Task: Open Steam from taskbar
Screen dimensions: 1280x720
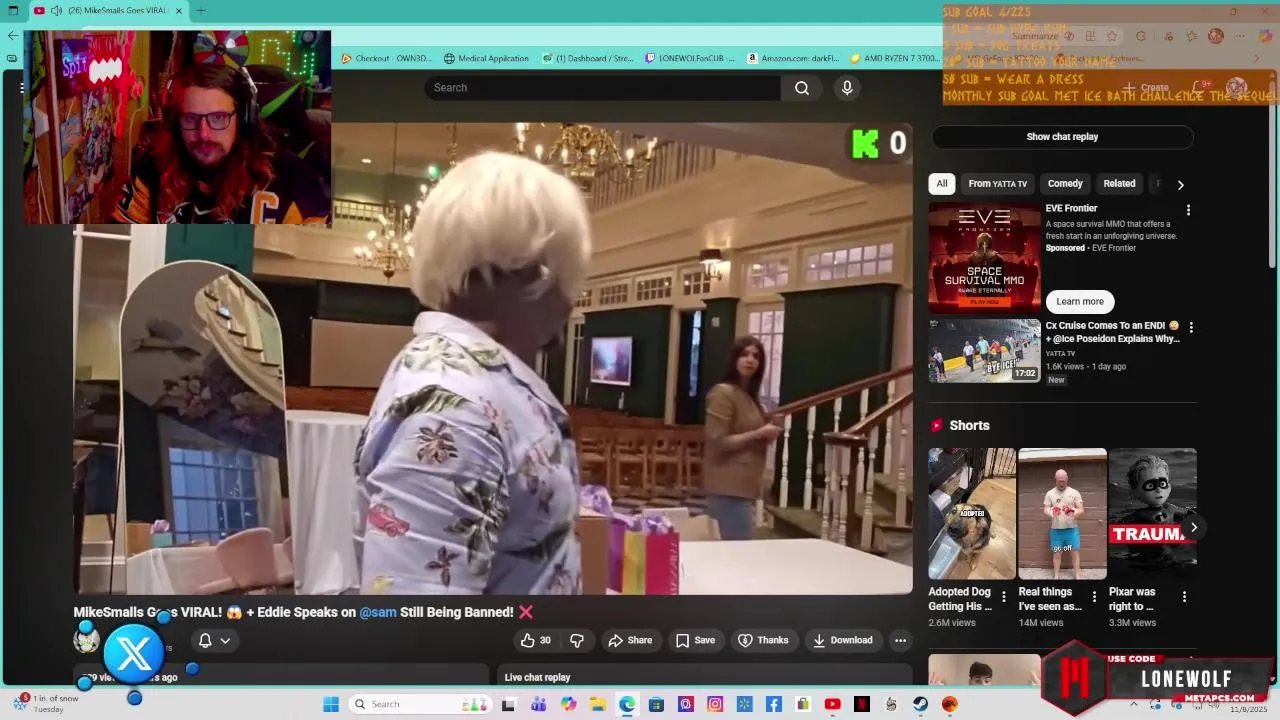Action: [x=920, y=704]
